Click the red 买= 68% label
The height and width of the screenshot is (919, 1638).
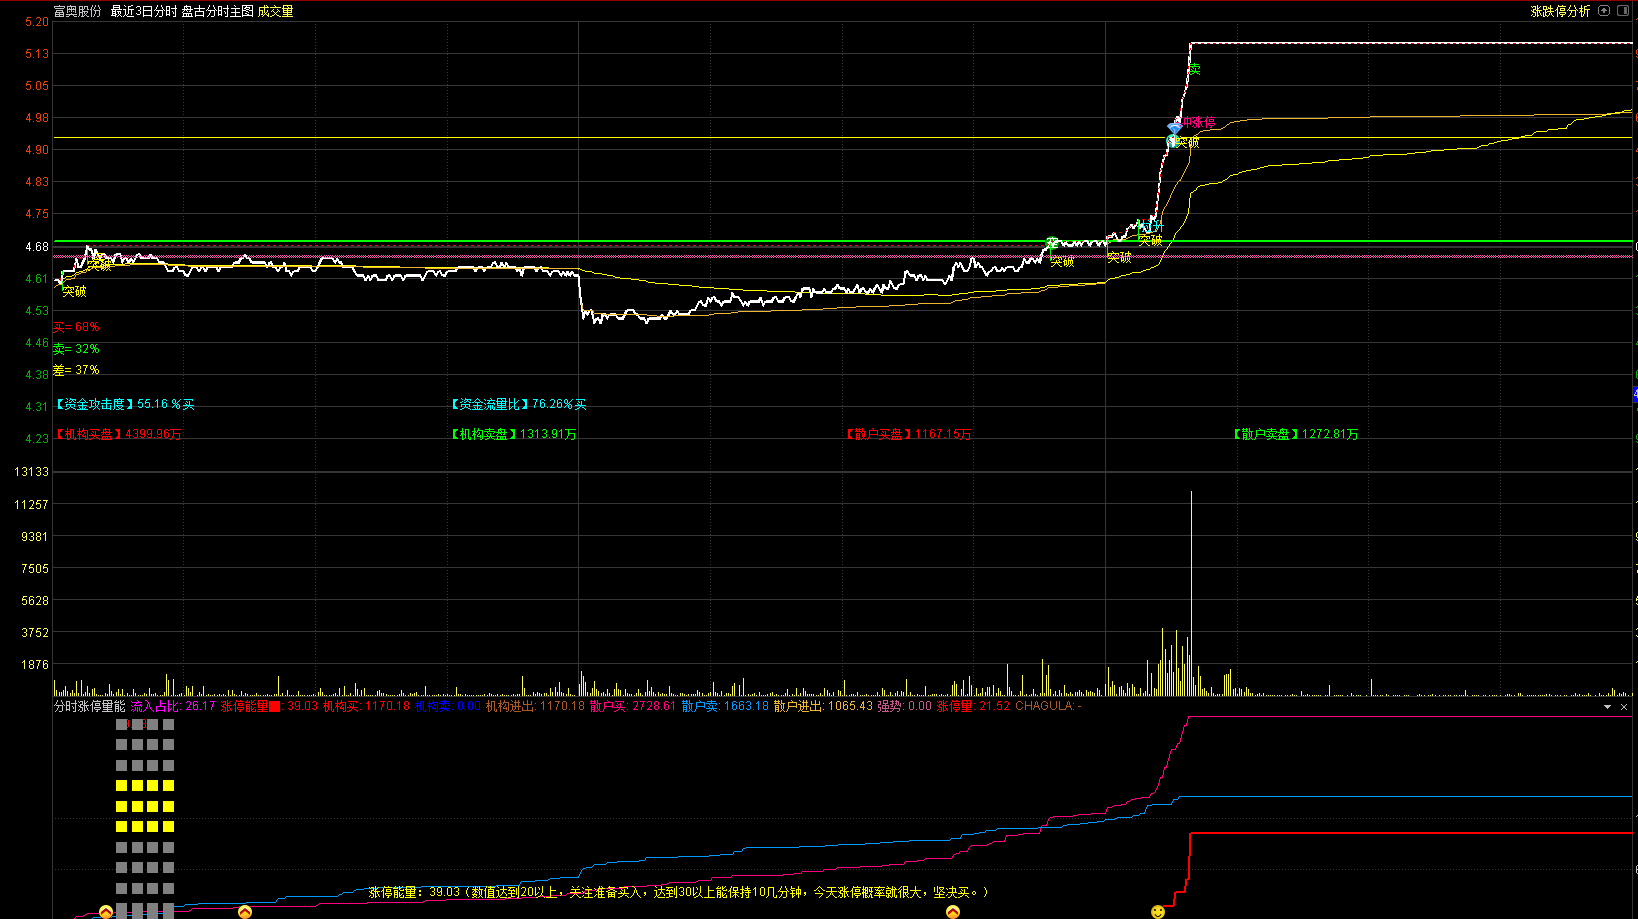(x=76, y=327)
